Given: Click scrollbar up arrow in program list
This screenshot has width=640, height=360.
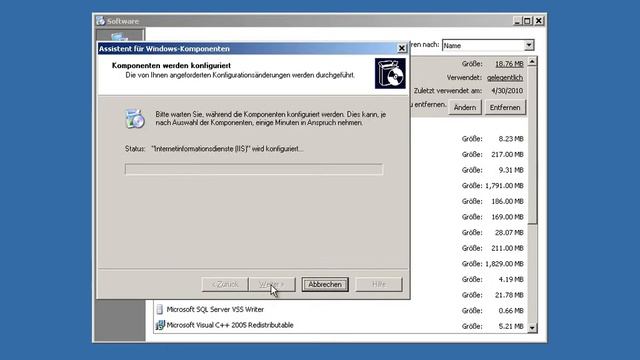Looking at the screenshot, I should coord(532,62).
